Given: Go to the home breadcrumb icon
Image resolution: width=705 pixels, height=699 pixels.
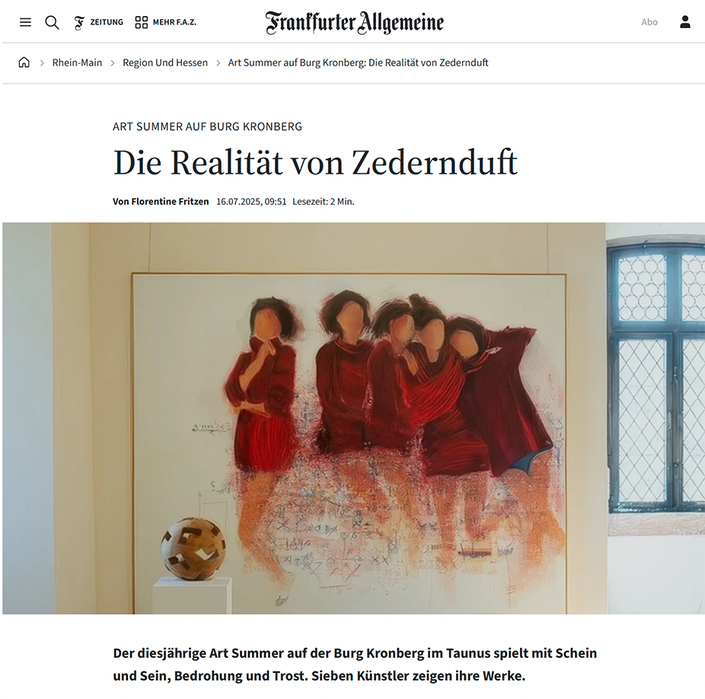Looking at the screenshot, I should click(24, 62).
